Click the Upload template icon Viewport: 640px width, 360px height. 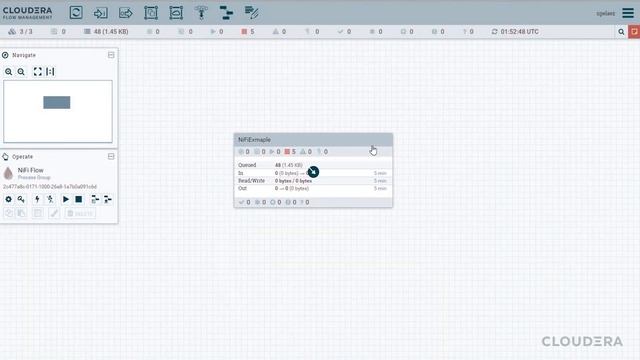click(x=108, y=199)
